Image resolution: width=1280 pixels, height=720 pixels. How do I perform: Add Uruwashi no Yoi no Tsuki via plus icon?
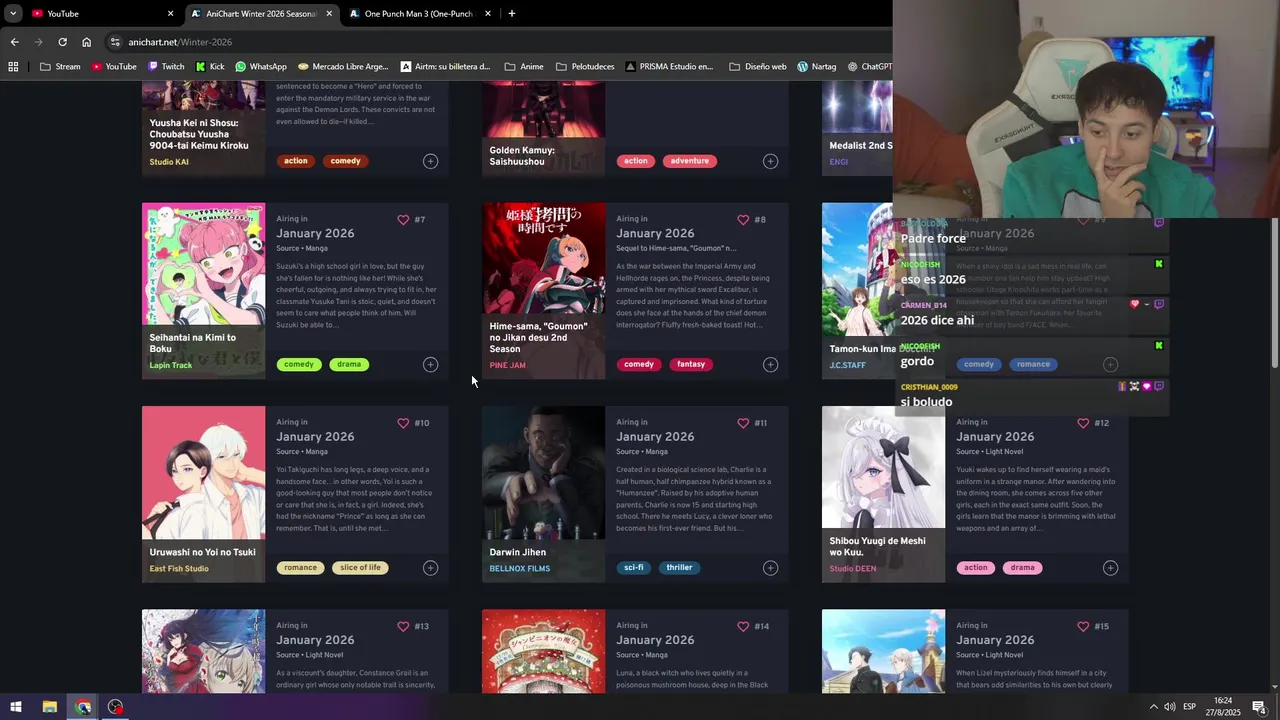pos(430,568)
